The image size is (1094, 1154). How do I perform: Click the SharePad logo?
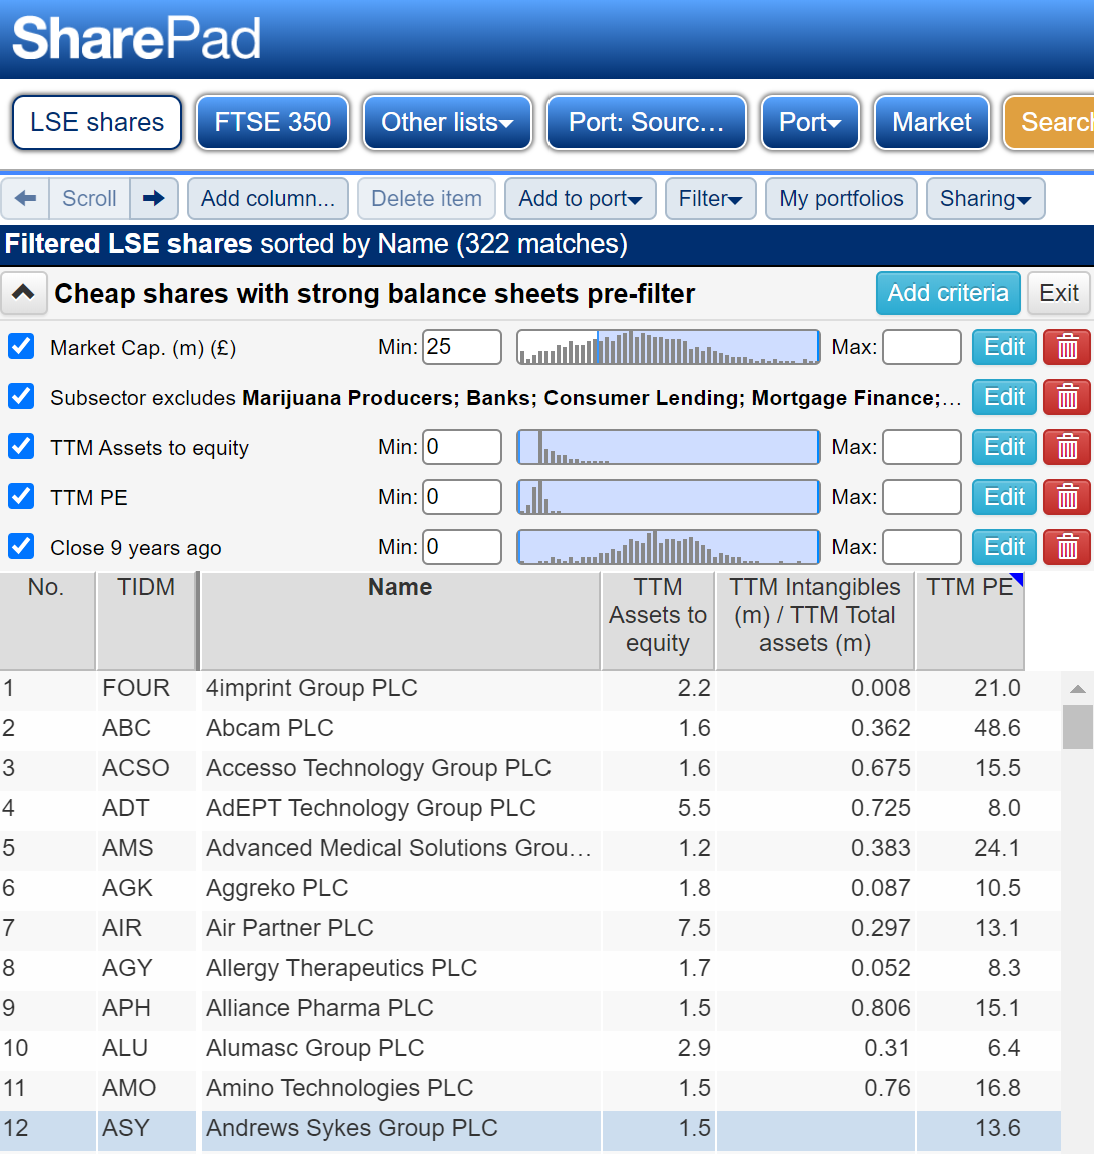[137, 38]
